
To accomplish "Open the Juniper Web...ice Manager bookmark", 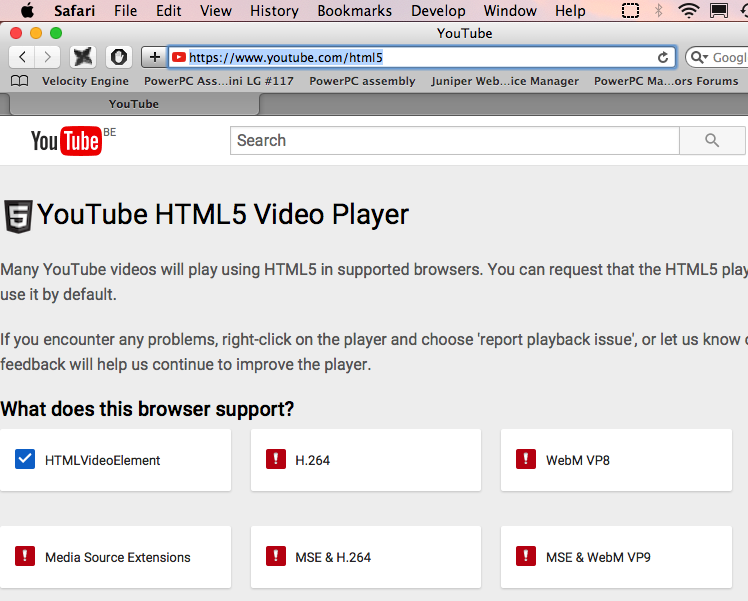I will (x=505, y=81).
